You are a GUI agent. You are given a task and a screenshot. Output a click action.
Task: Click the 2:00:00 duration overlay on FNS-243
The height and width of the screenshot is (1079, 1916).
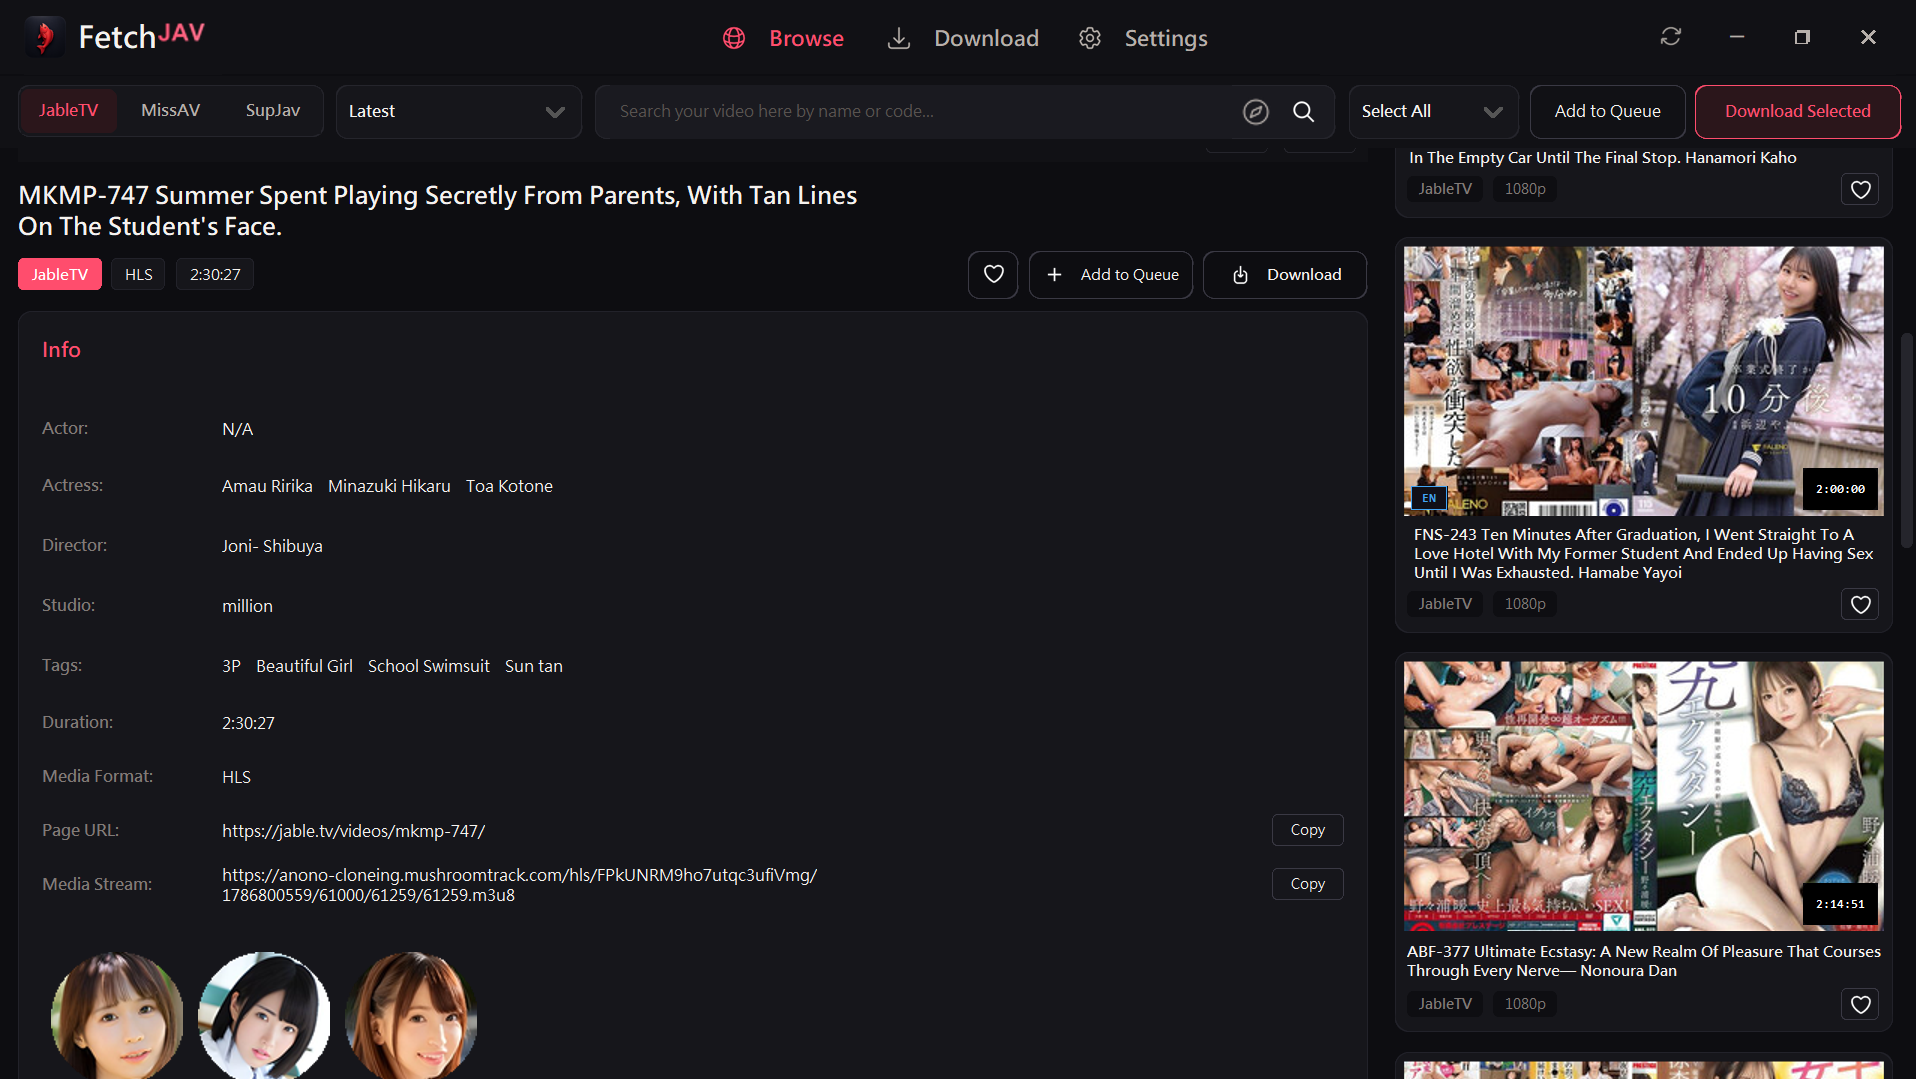pyautogui.click(x=1840, y=489)
